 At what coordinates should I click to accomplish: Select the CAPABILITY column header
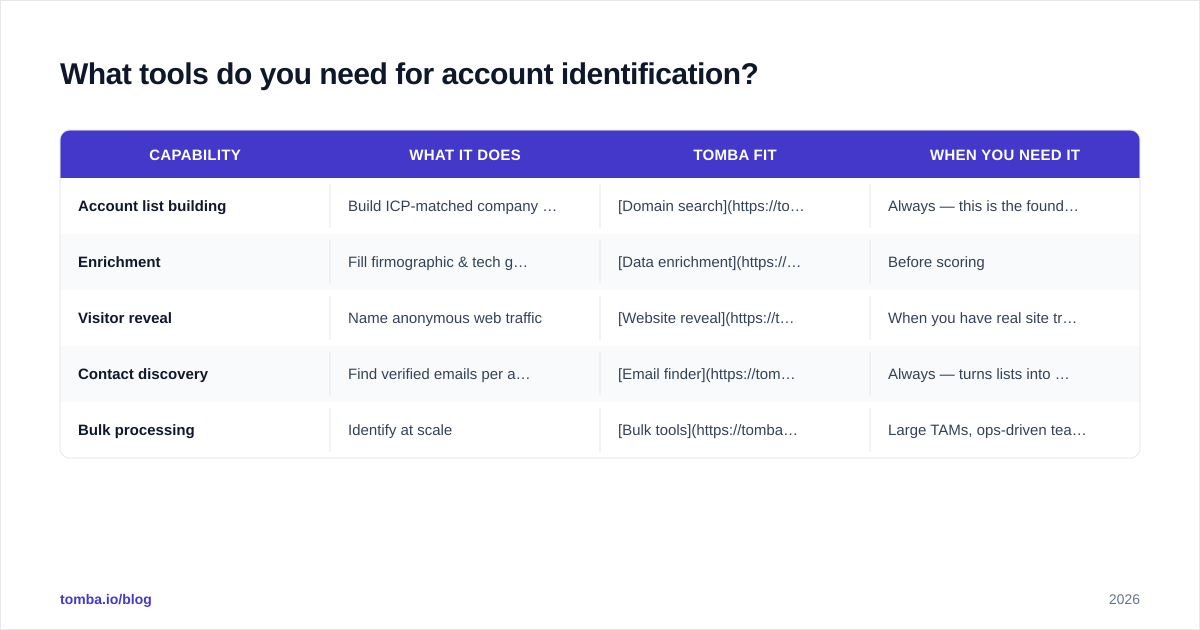195,155
